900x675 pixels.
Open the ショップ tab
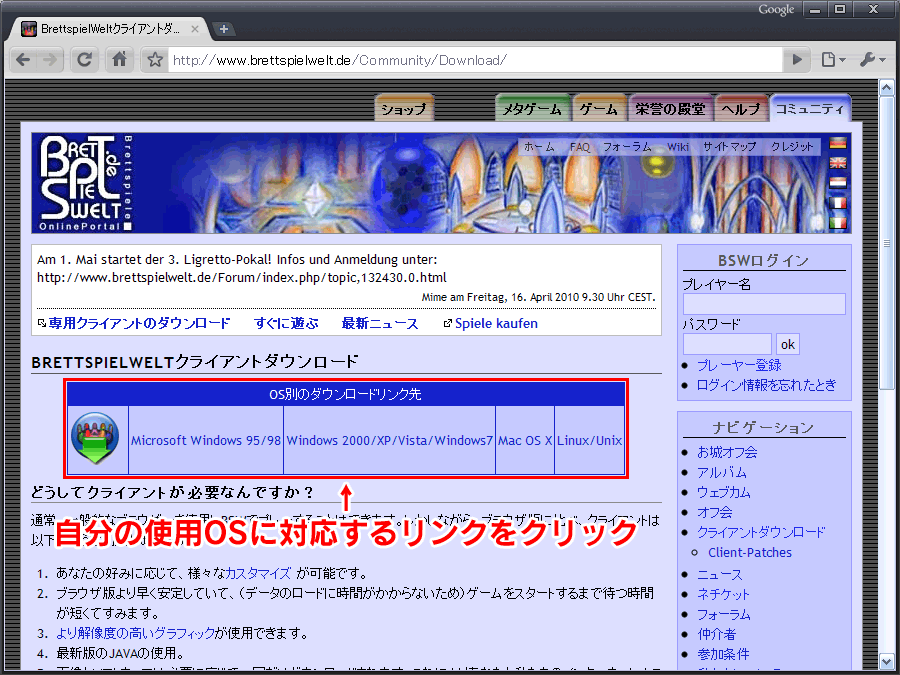click(x=404, y=108)
